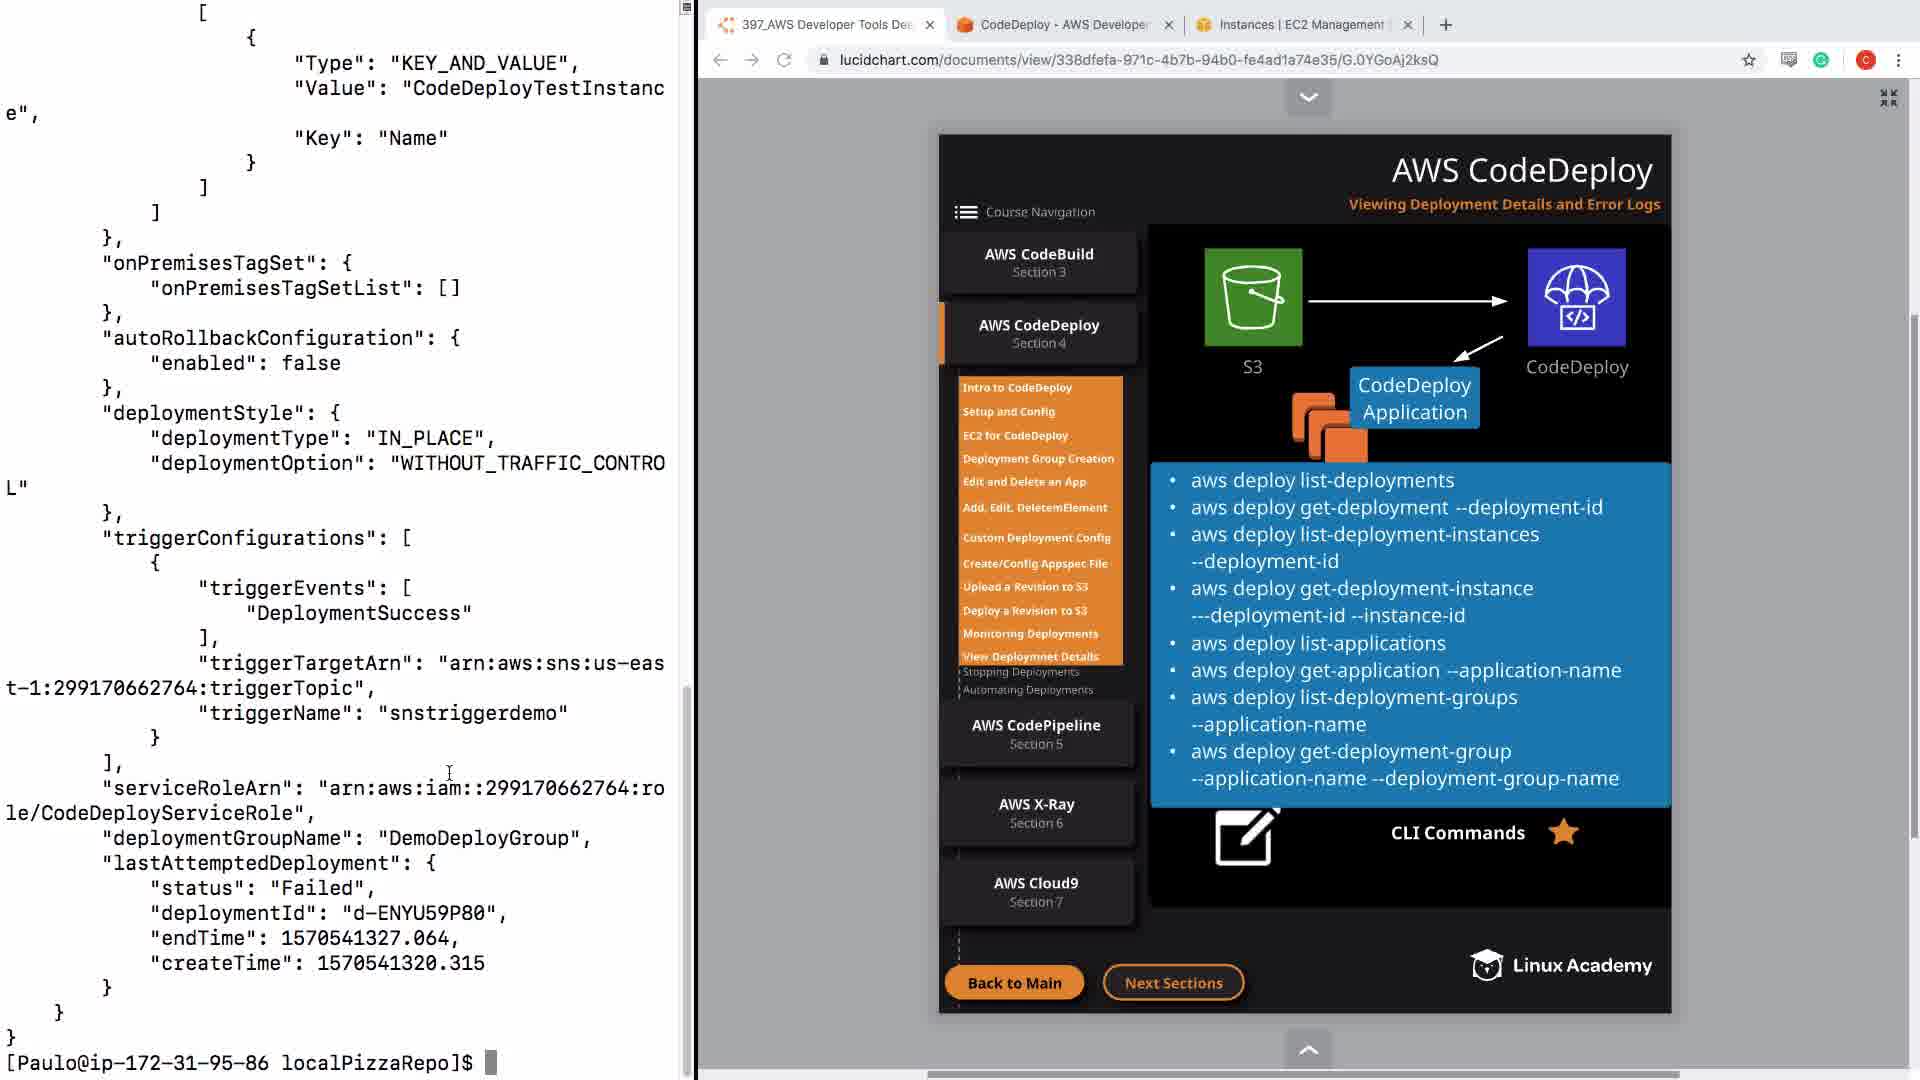
Task: Click the Next Sections button
Action: (1173, 983)
